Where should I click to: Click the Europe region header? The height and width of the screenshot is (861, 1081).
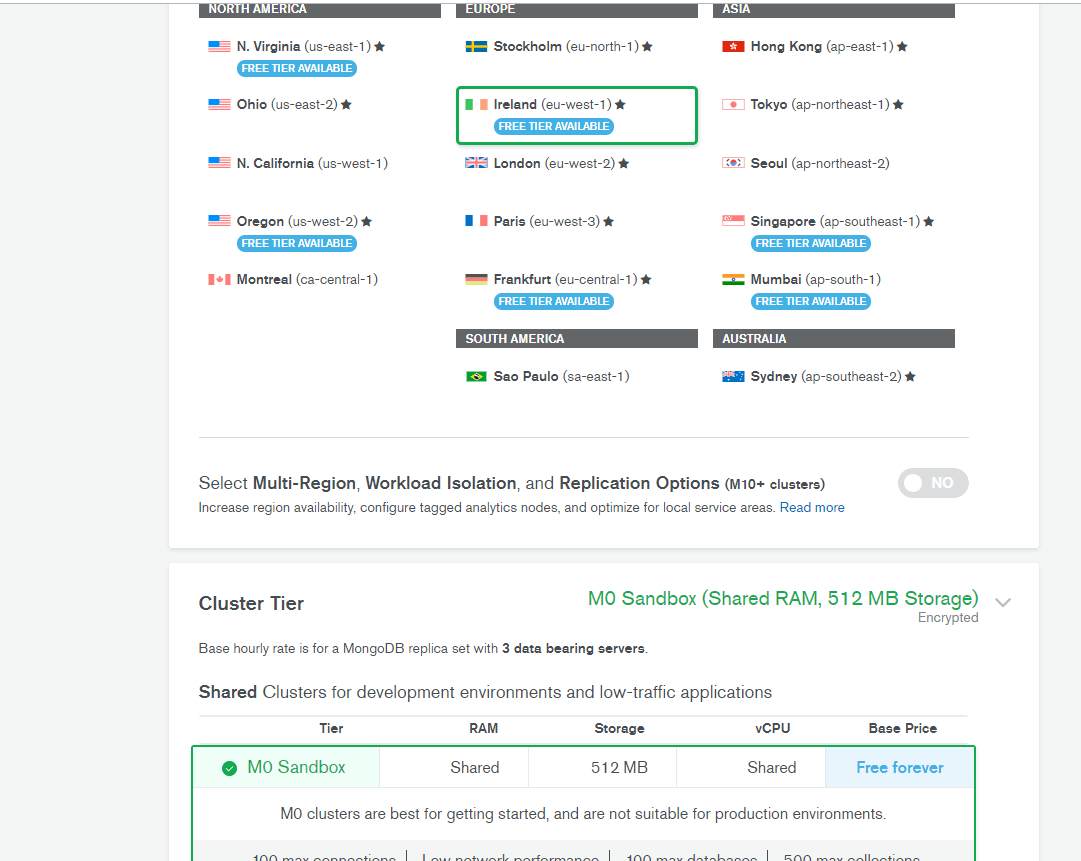click(x=576, y=10)
